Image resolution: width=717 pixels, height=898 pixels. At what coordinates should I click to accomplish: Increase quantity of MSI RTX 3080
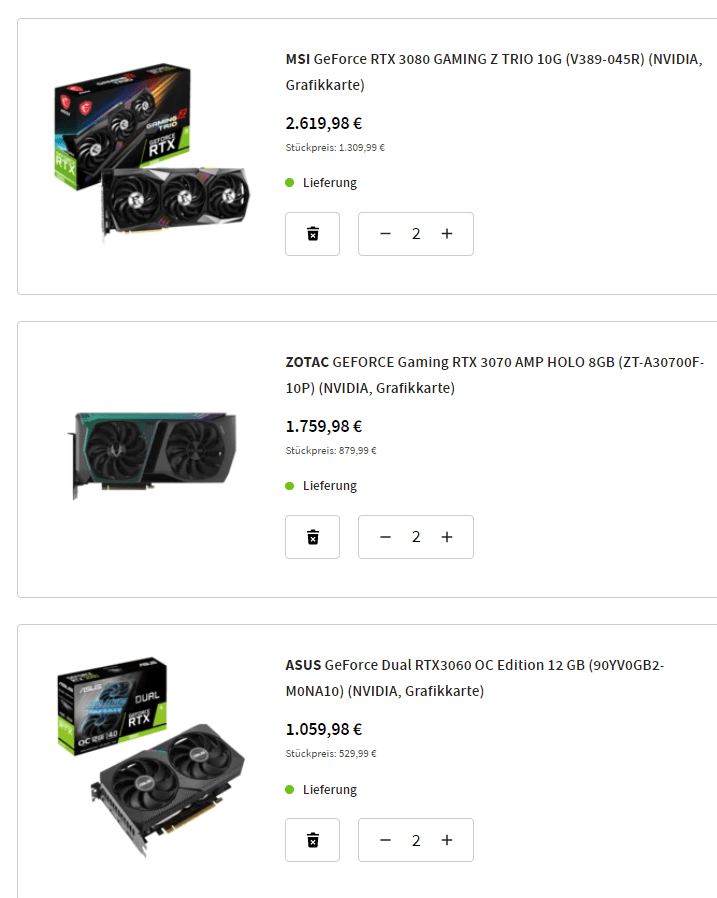click(x=447, y=234)
